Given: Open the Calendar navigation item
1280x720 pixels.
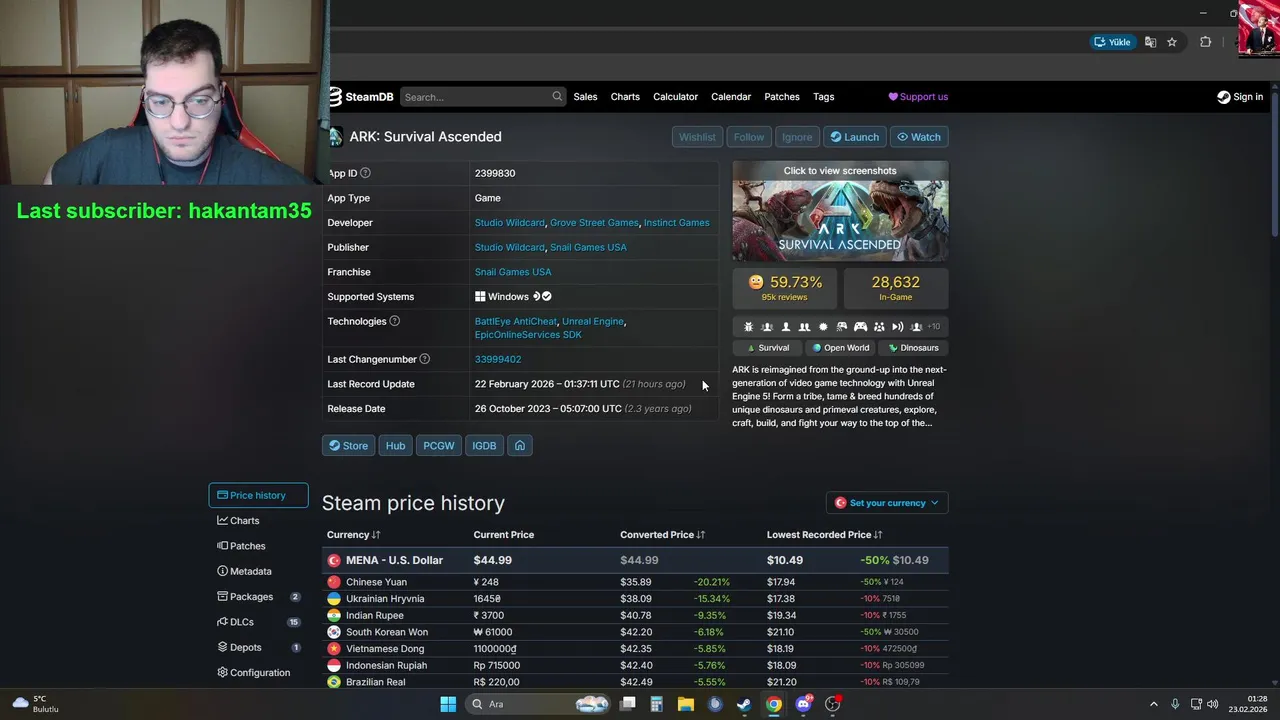Looking at the screenshot, I should 731,97.
